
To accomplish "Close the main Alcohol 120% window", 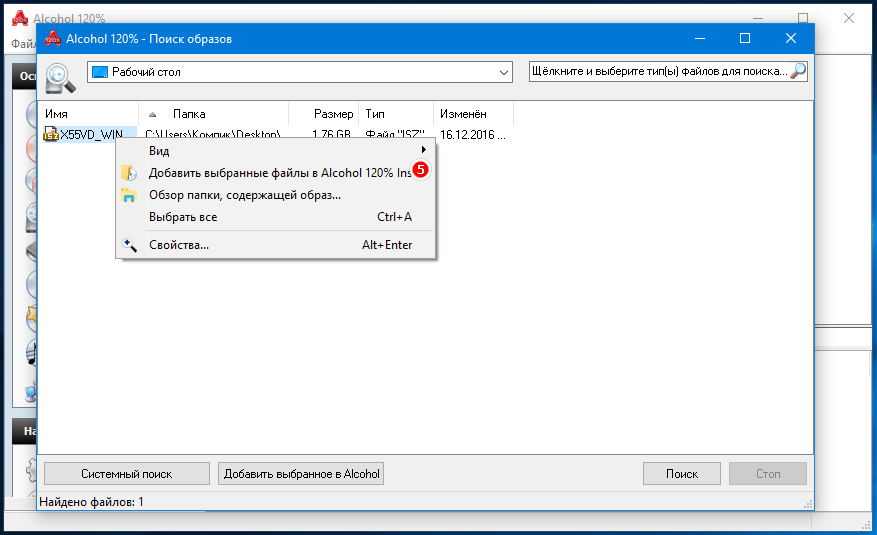I will tap(848, 18).
